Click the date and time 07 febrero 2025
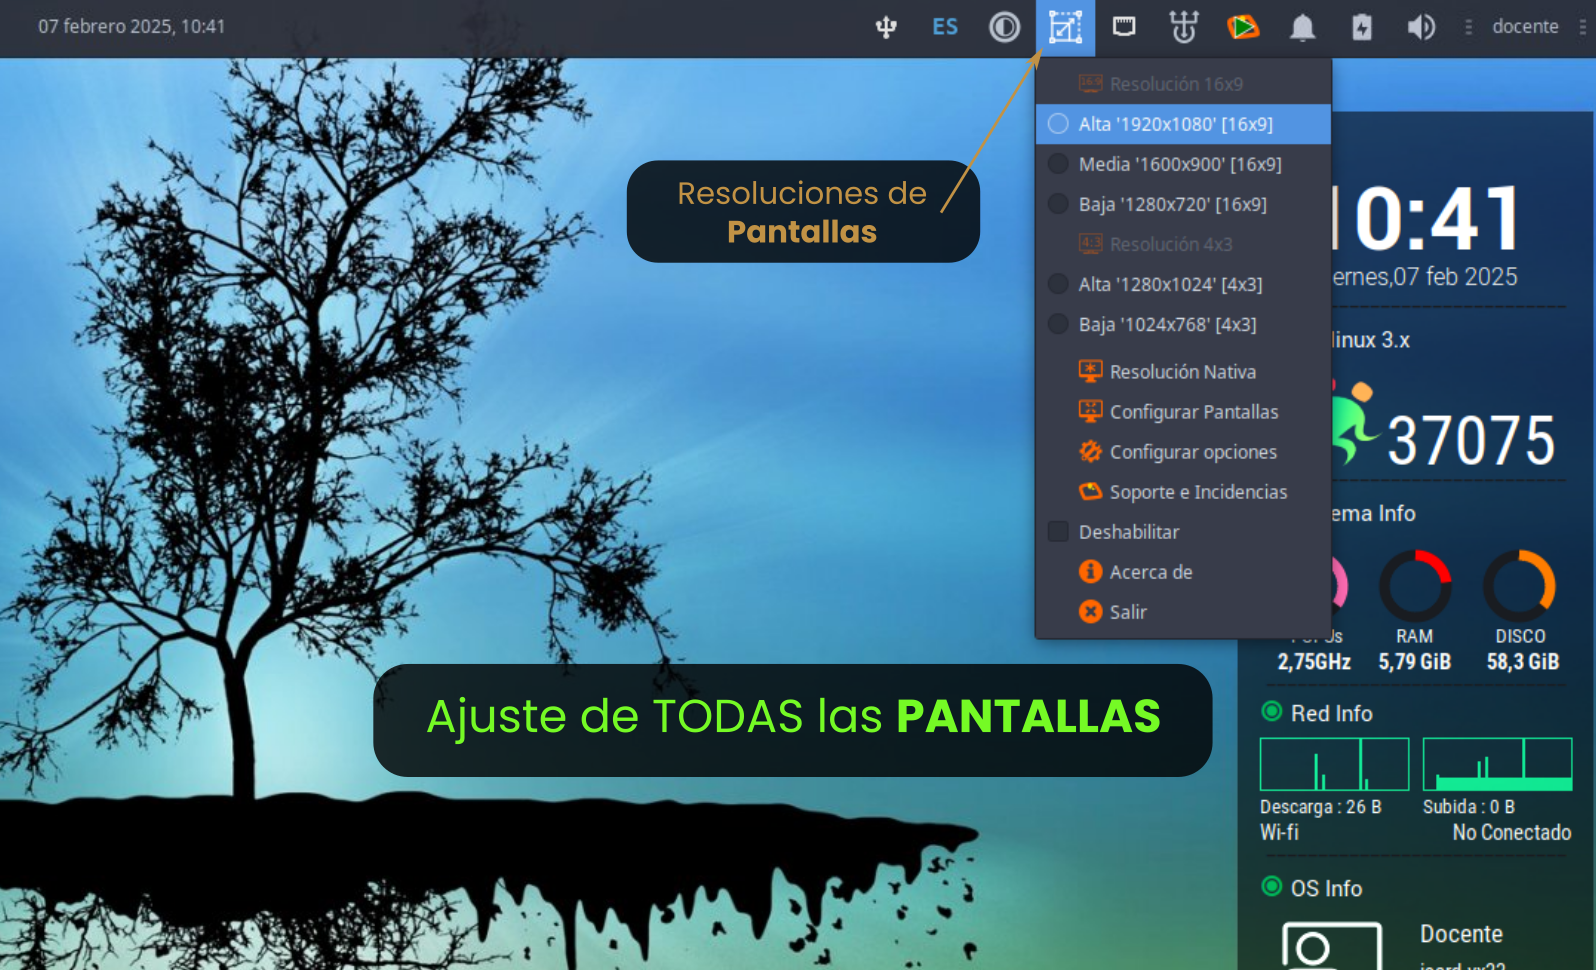 pyautogui.click(x=132, y=27)
